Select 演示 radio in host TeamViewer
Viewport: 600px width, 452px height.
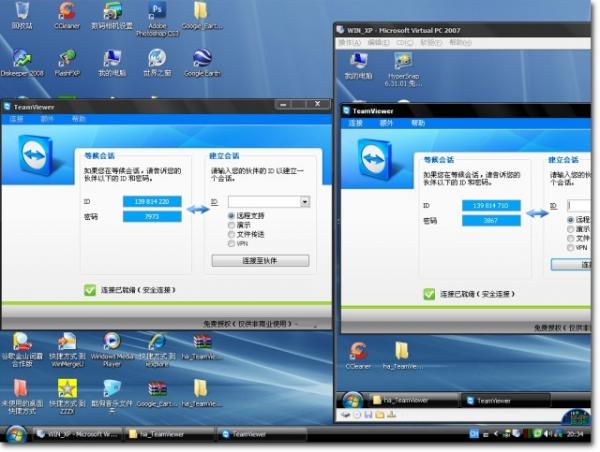pyautogui.click(x=232, y=225)
